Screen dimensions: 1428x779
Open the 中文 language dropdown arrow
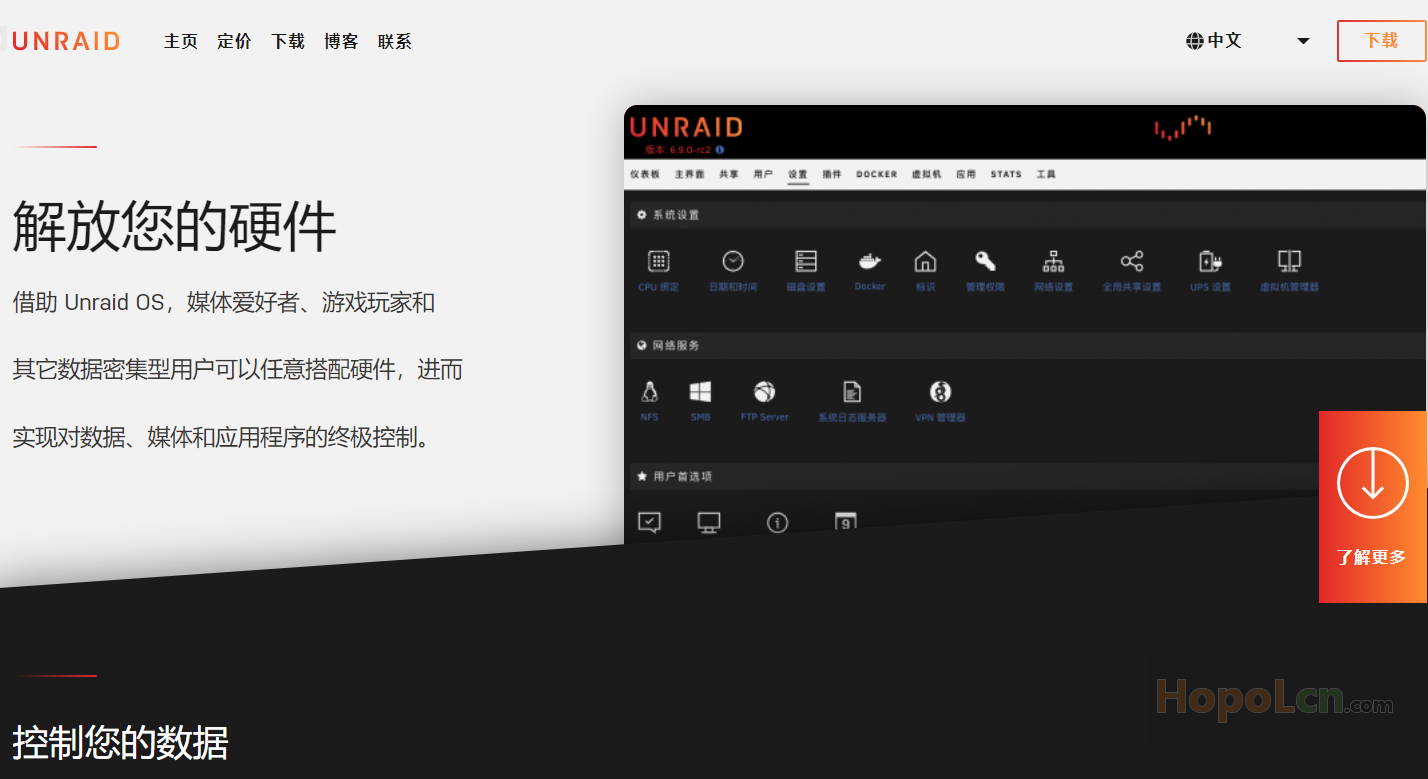click(1303, 41)
